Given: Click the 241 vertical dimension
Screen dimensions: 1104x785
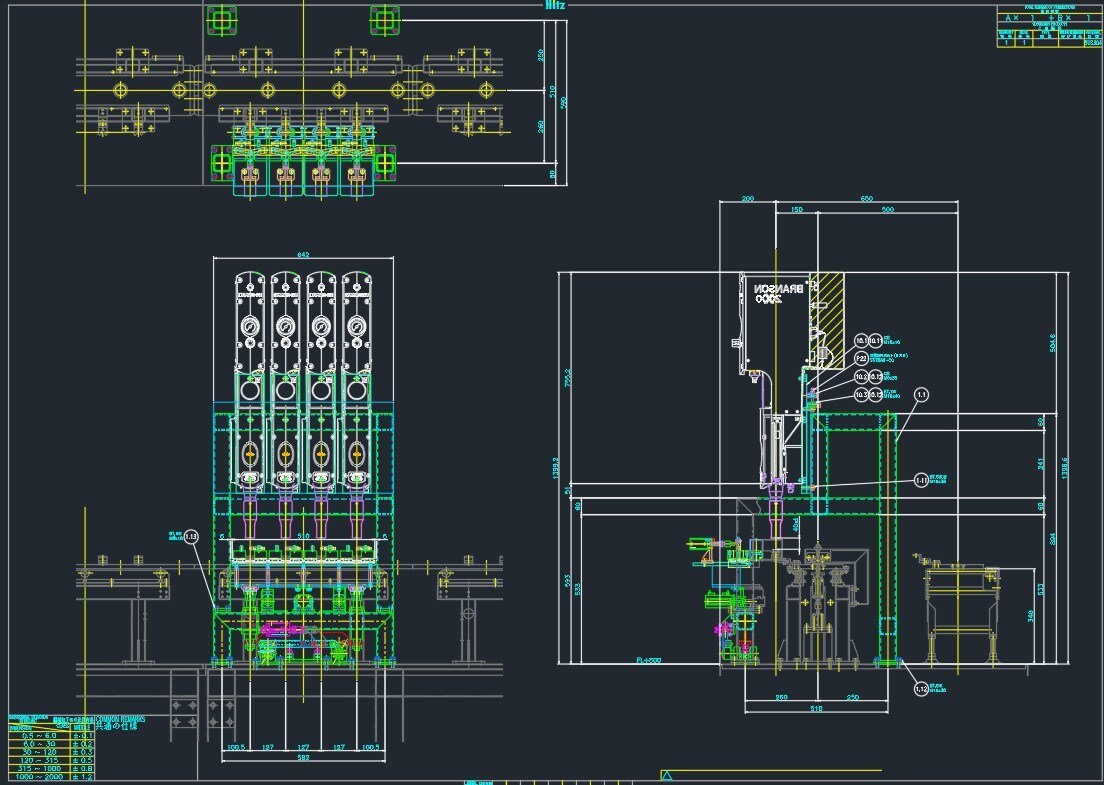Looking at the screenshot, I should [1041, 463].
